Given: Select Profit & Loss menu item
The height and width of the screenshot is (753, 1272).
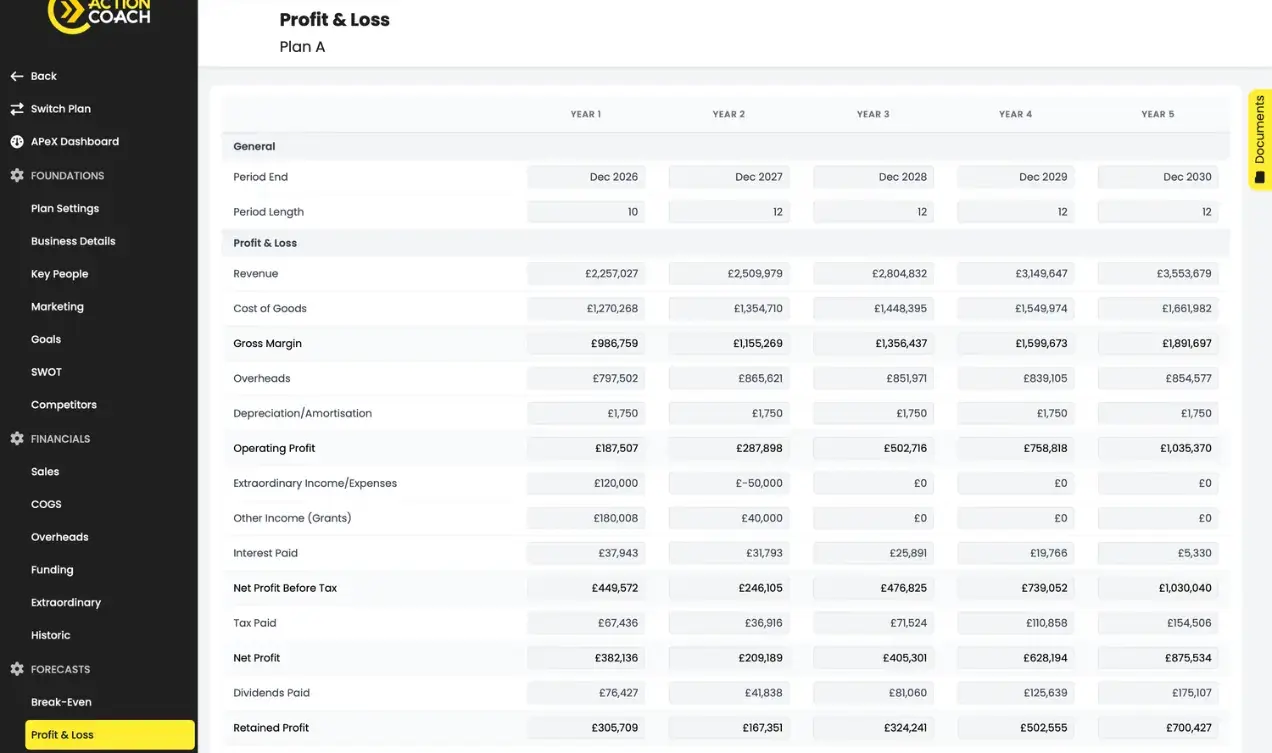Looking at the screenshot, I should point(110,735).
